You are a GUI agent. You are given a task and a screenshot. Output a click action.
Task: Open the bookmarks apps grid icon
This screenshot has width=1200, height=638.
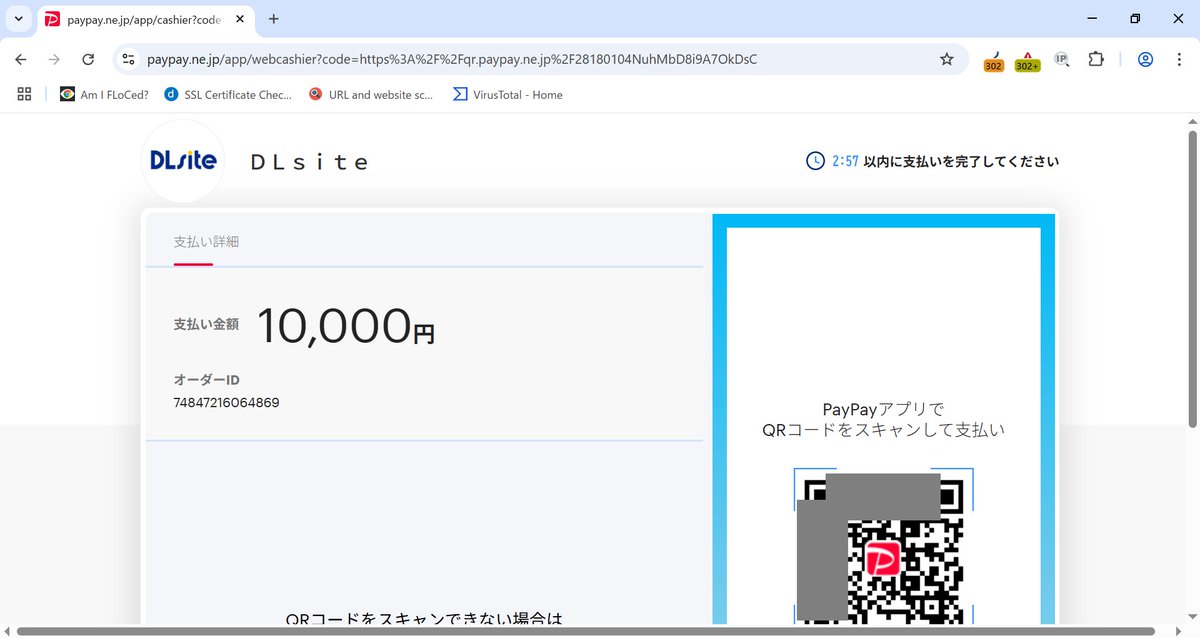coord(25,94)
